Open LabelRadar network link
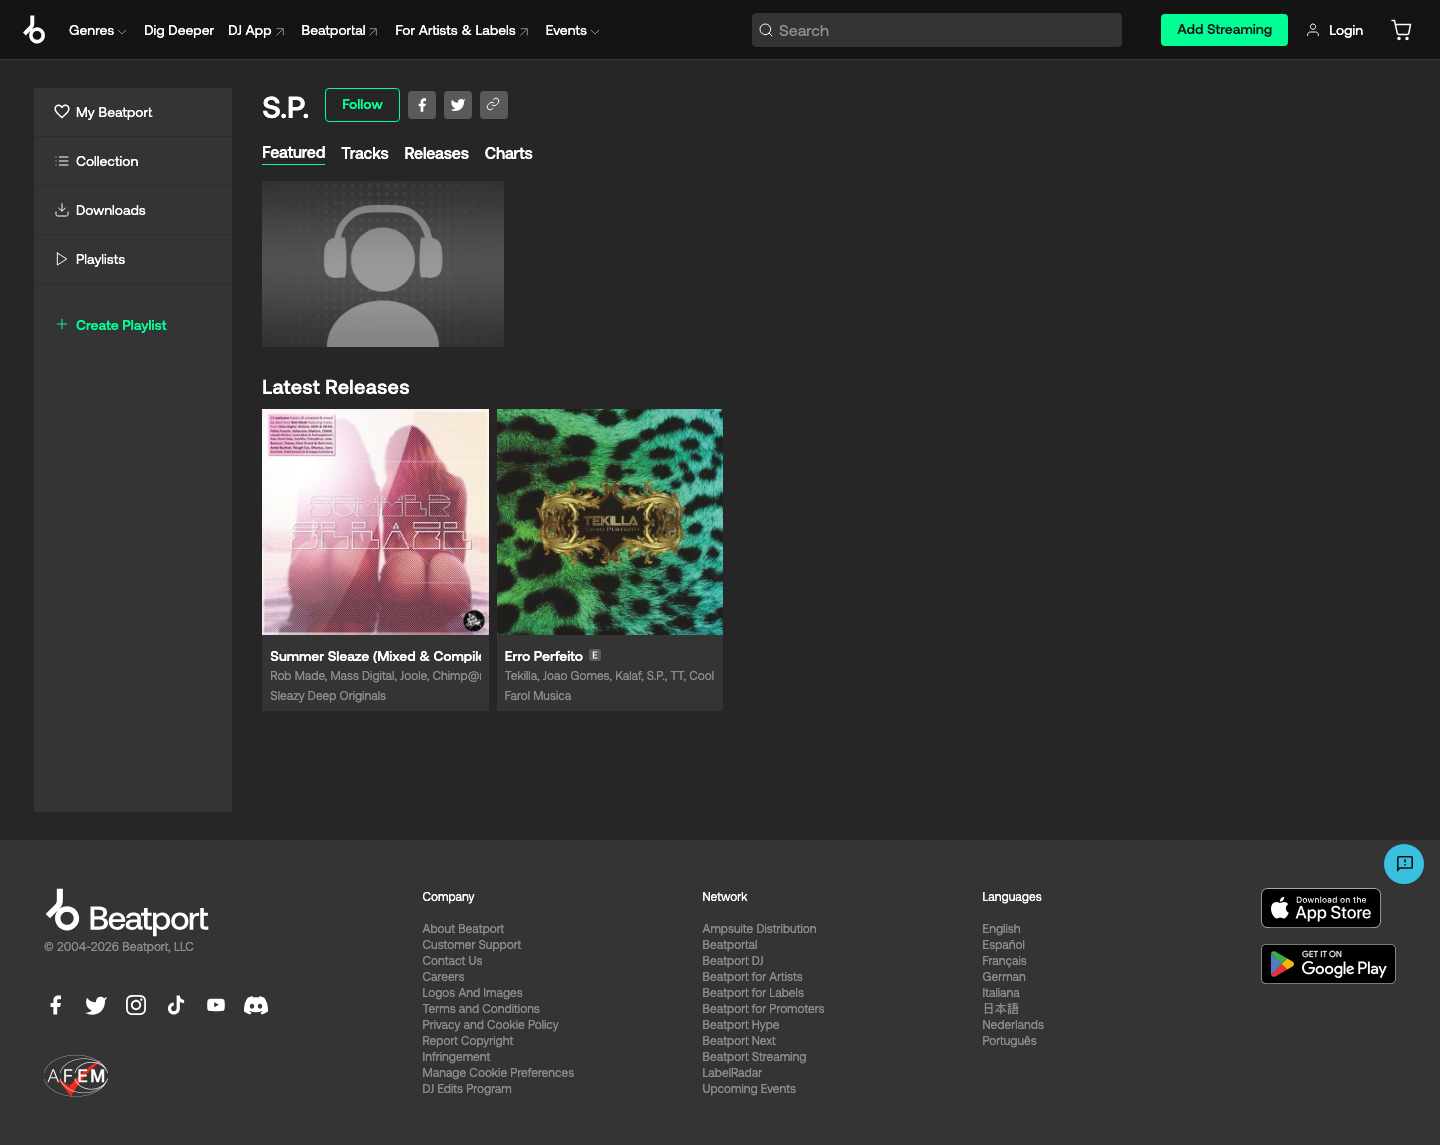Image resolution: width=1440 pixels, height=1145 pixels. point(732,1073)
